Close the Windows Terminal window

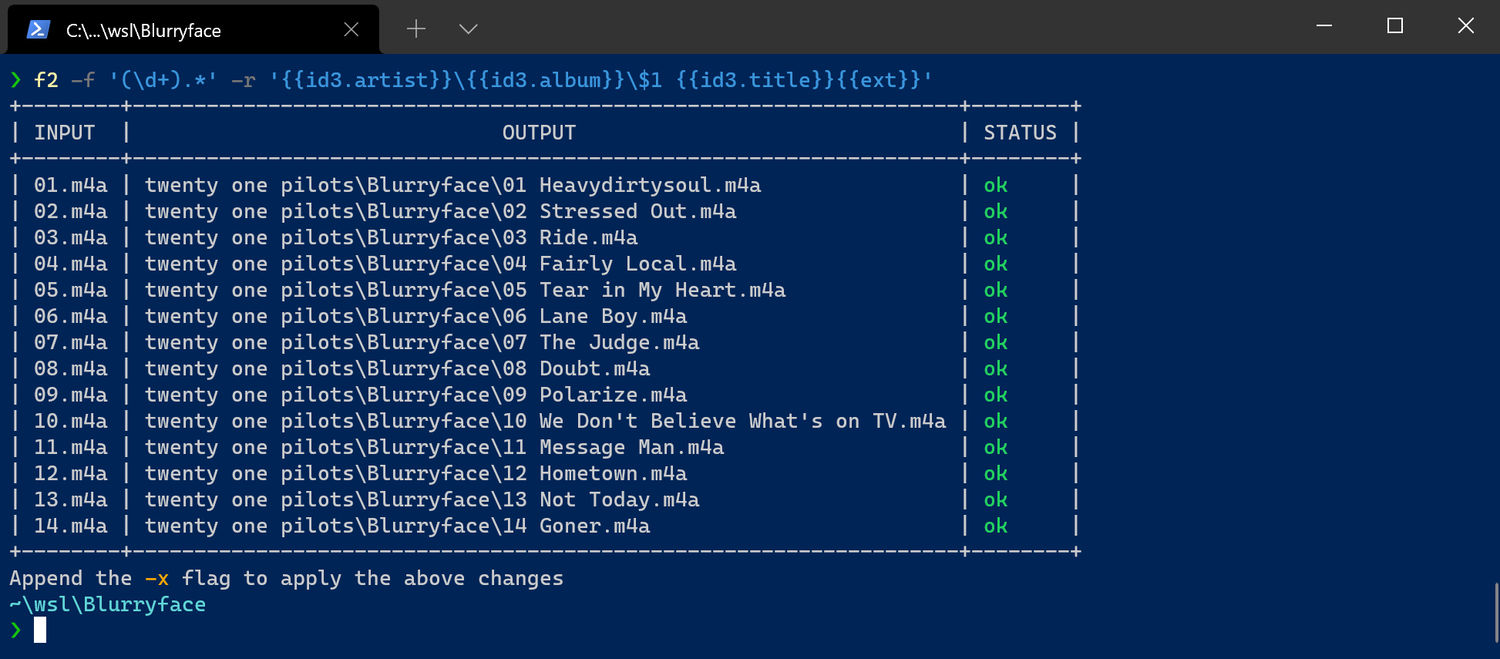tap(1466, 27)
